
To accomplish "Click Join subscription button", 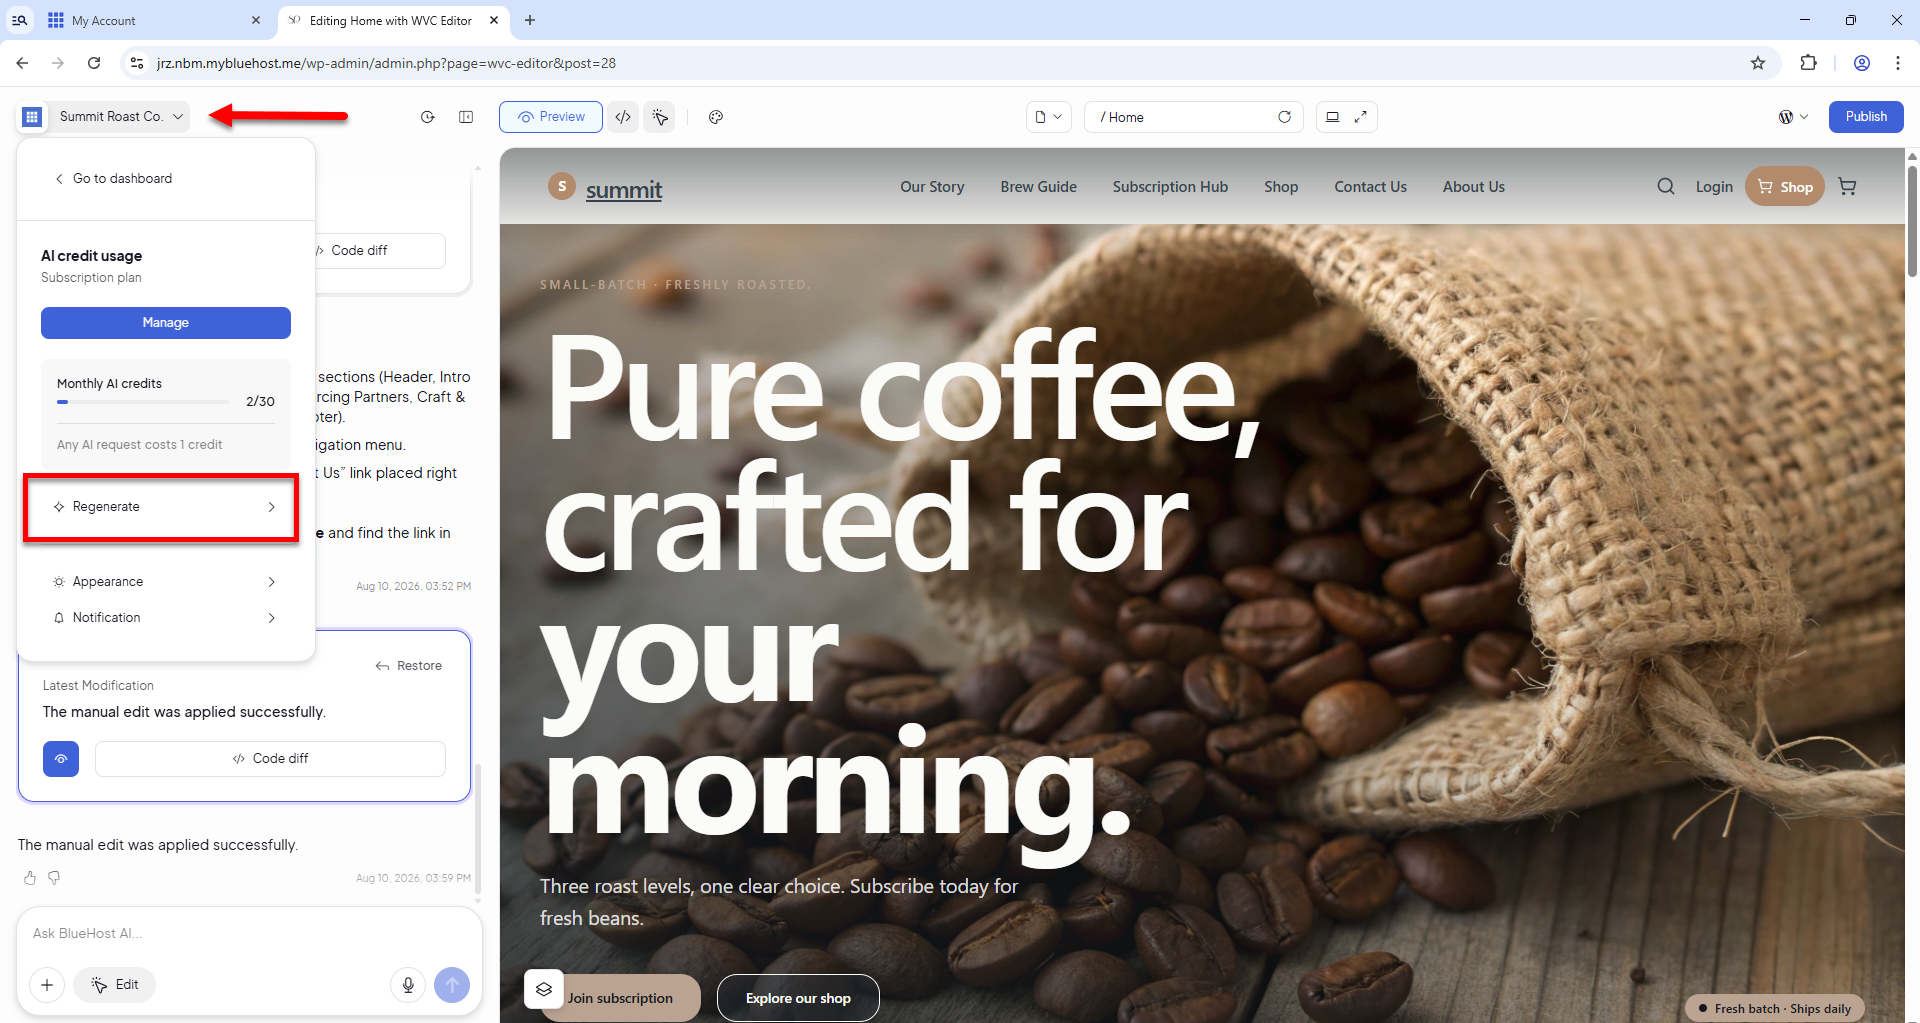I will pos(620,998).
